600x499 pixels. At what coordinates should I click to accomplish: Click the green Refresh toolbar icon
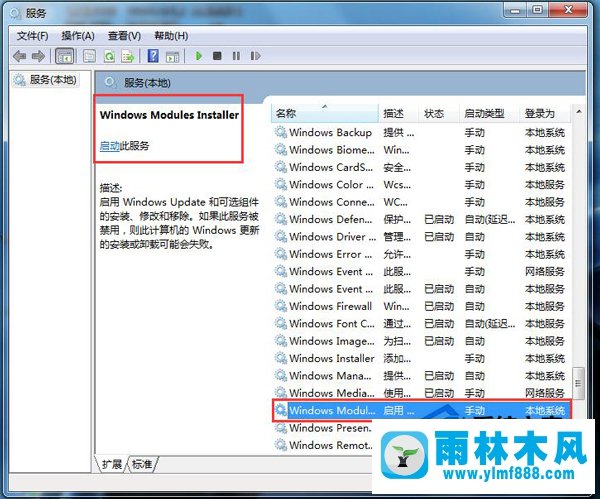pyautogui.click(x=109, y=56)
